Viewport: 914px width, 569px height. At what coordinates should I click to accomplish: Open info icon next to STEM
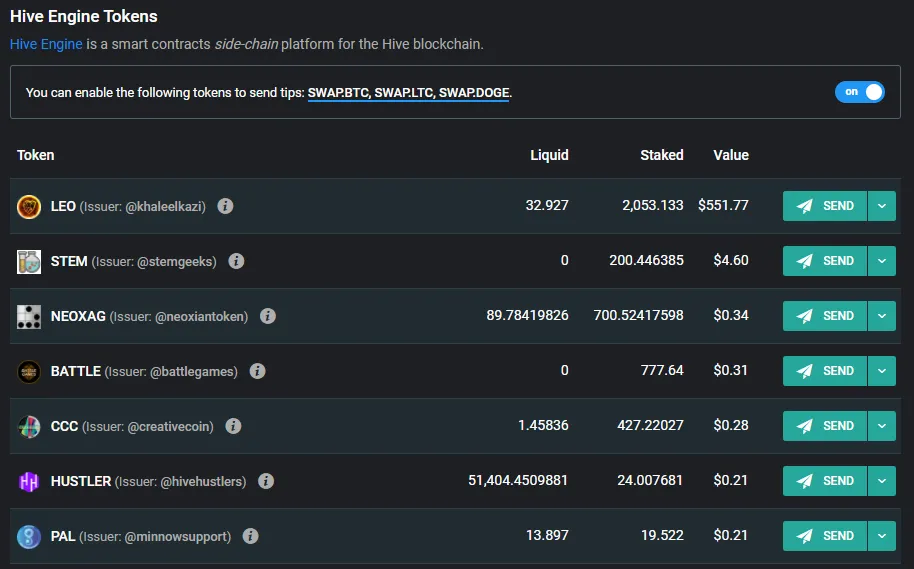coord(236,261)
